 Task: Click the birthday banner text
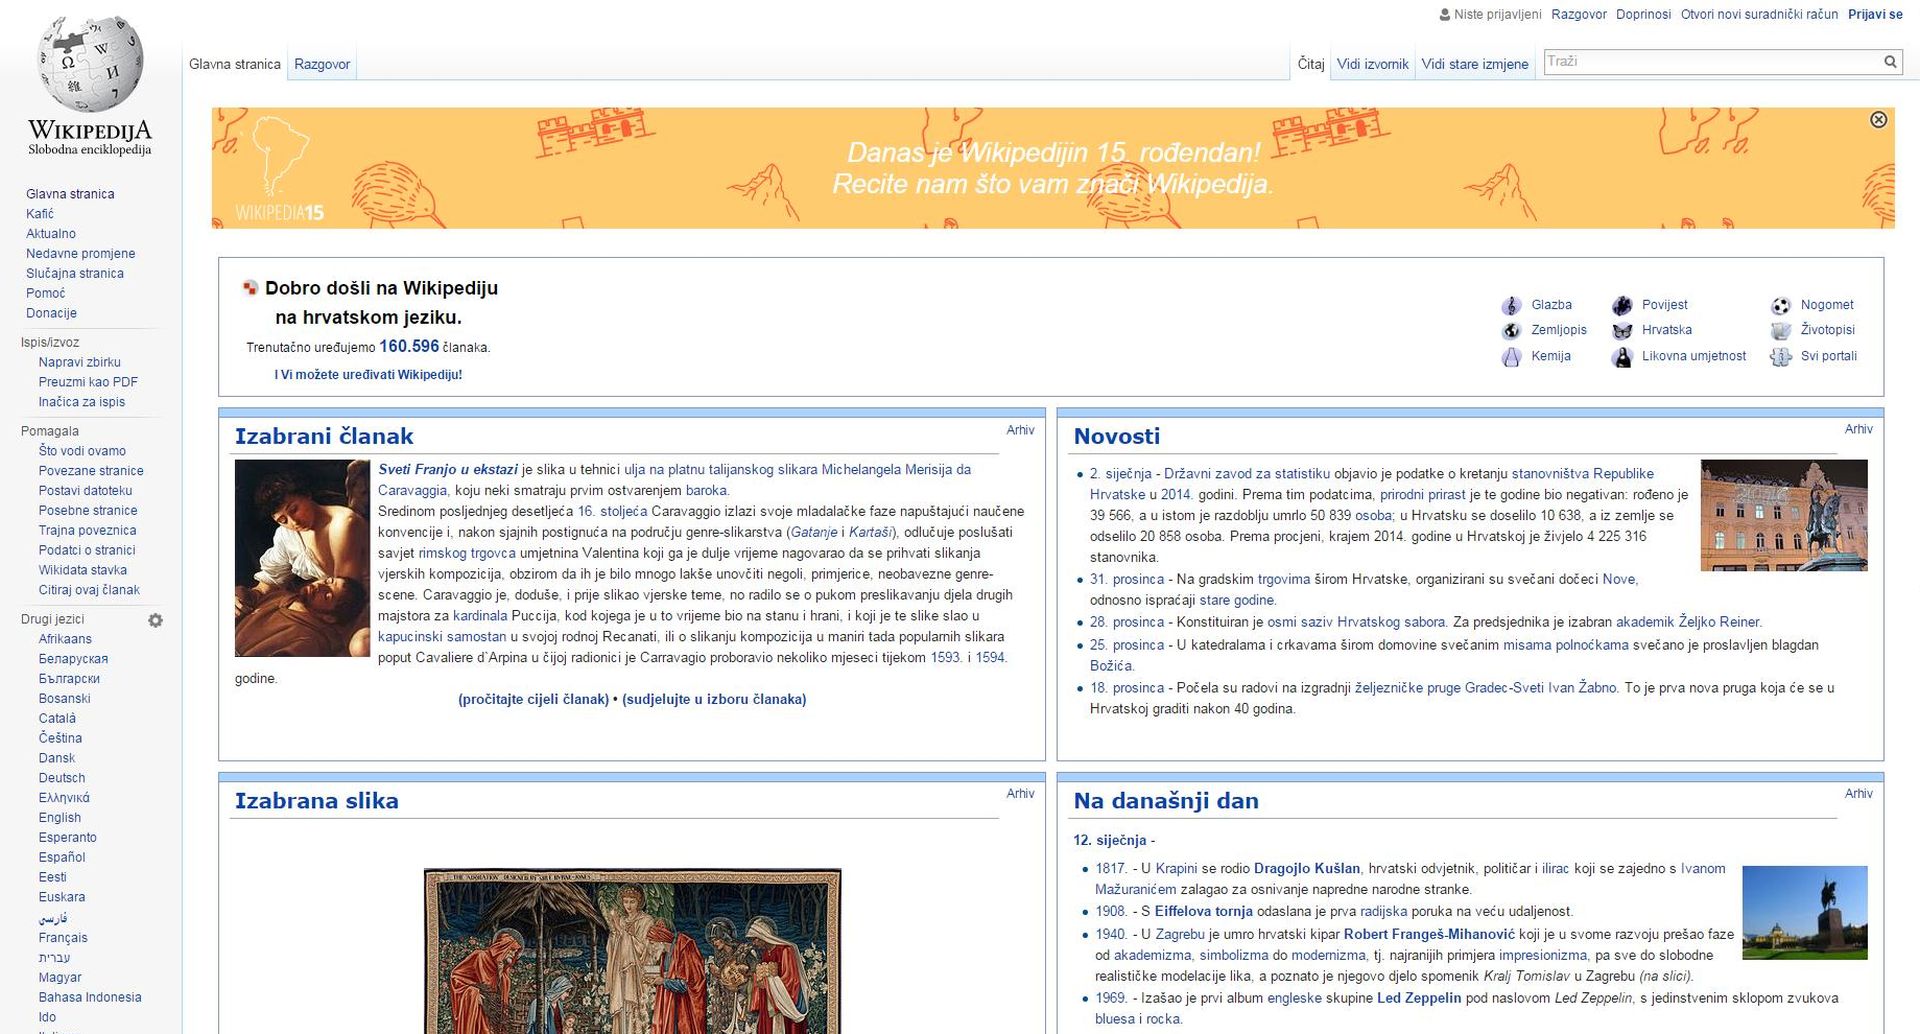click(x=1053, y=168)
